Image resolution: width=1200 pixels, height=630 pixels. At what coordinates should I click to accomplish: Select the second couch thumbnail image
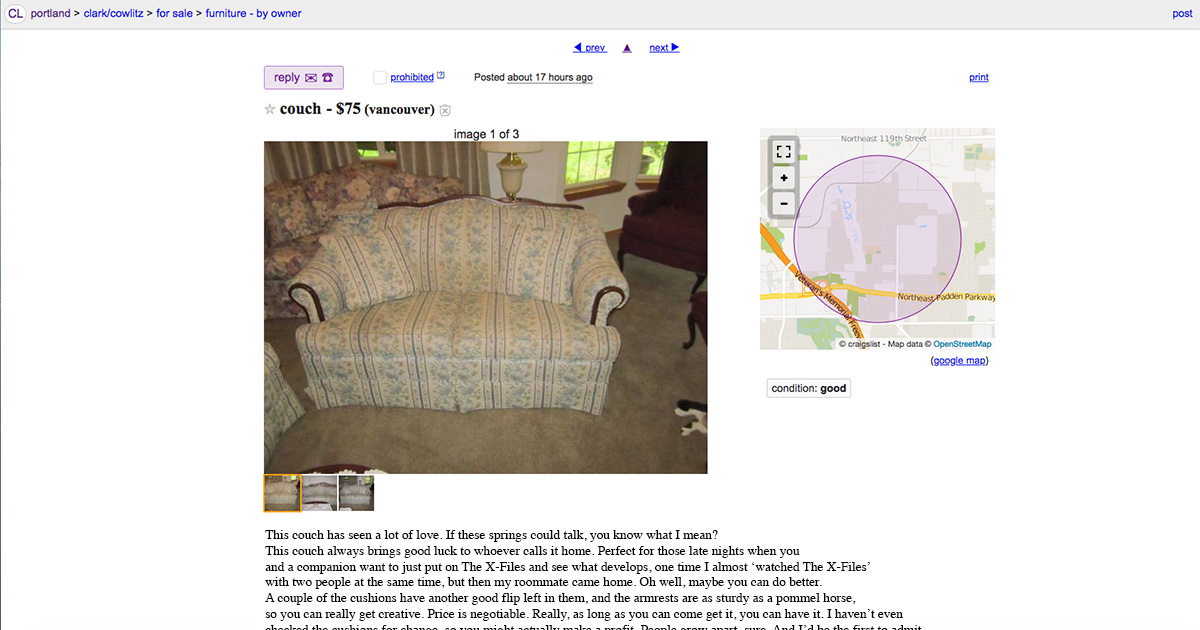tap(319, 493)
